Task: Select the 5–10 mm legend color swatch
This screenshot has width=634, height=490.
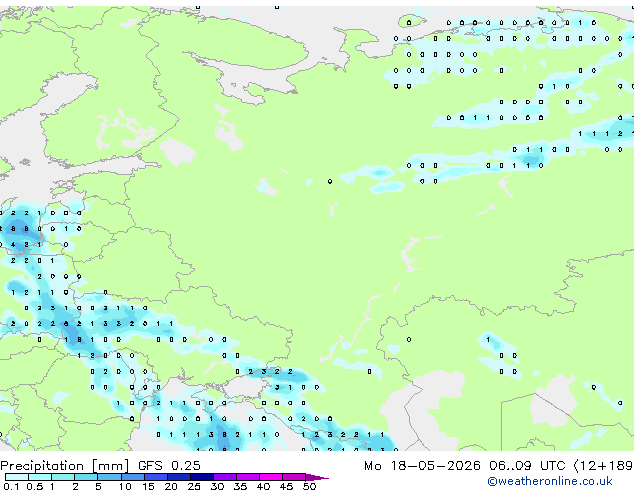Action: 109,477
